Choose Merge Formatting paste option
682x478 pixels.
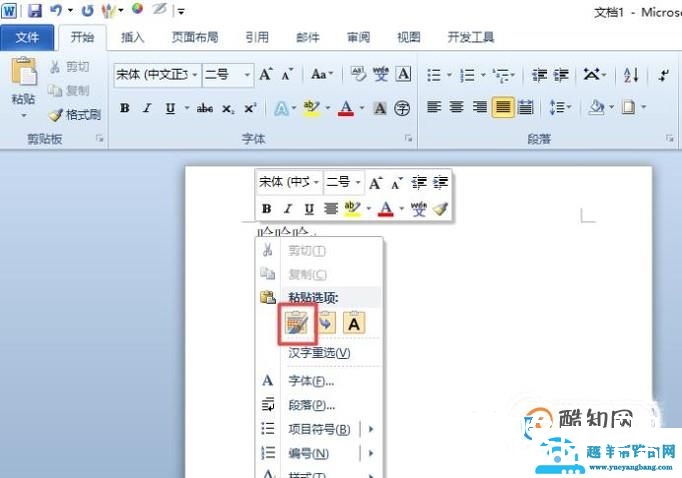click(326, 324)
